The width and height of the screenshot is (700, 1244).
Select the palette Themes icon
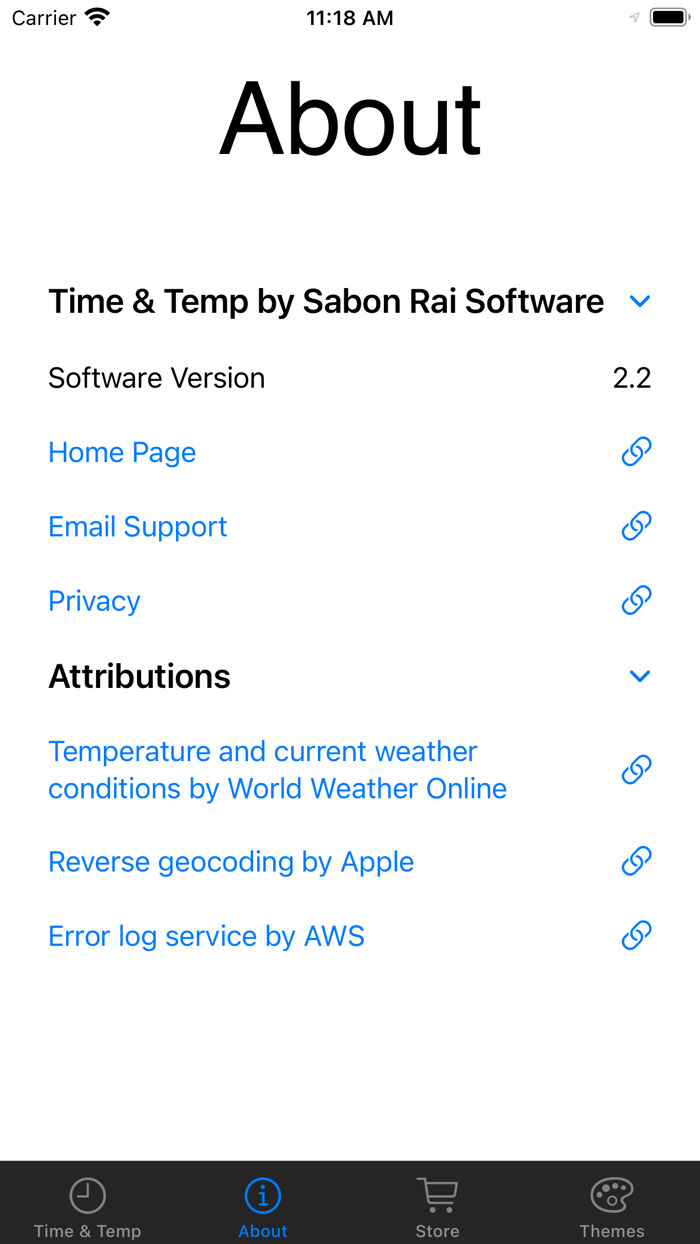pos(611,1193)
